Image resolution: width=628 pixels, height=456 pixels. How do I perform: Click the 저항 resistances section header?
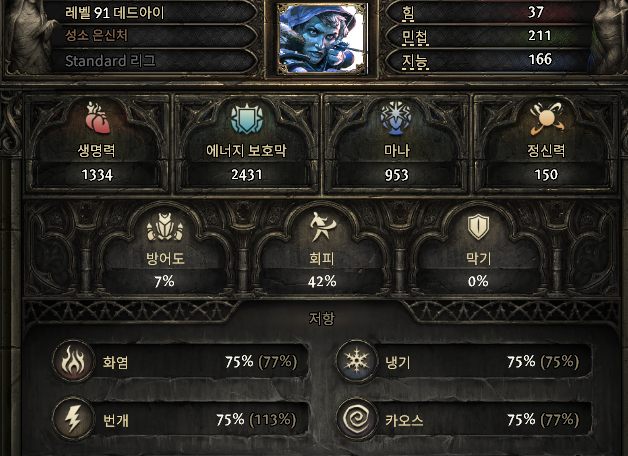(x=322, y=318)
